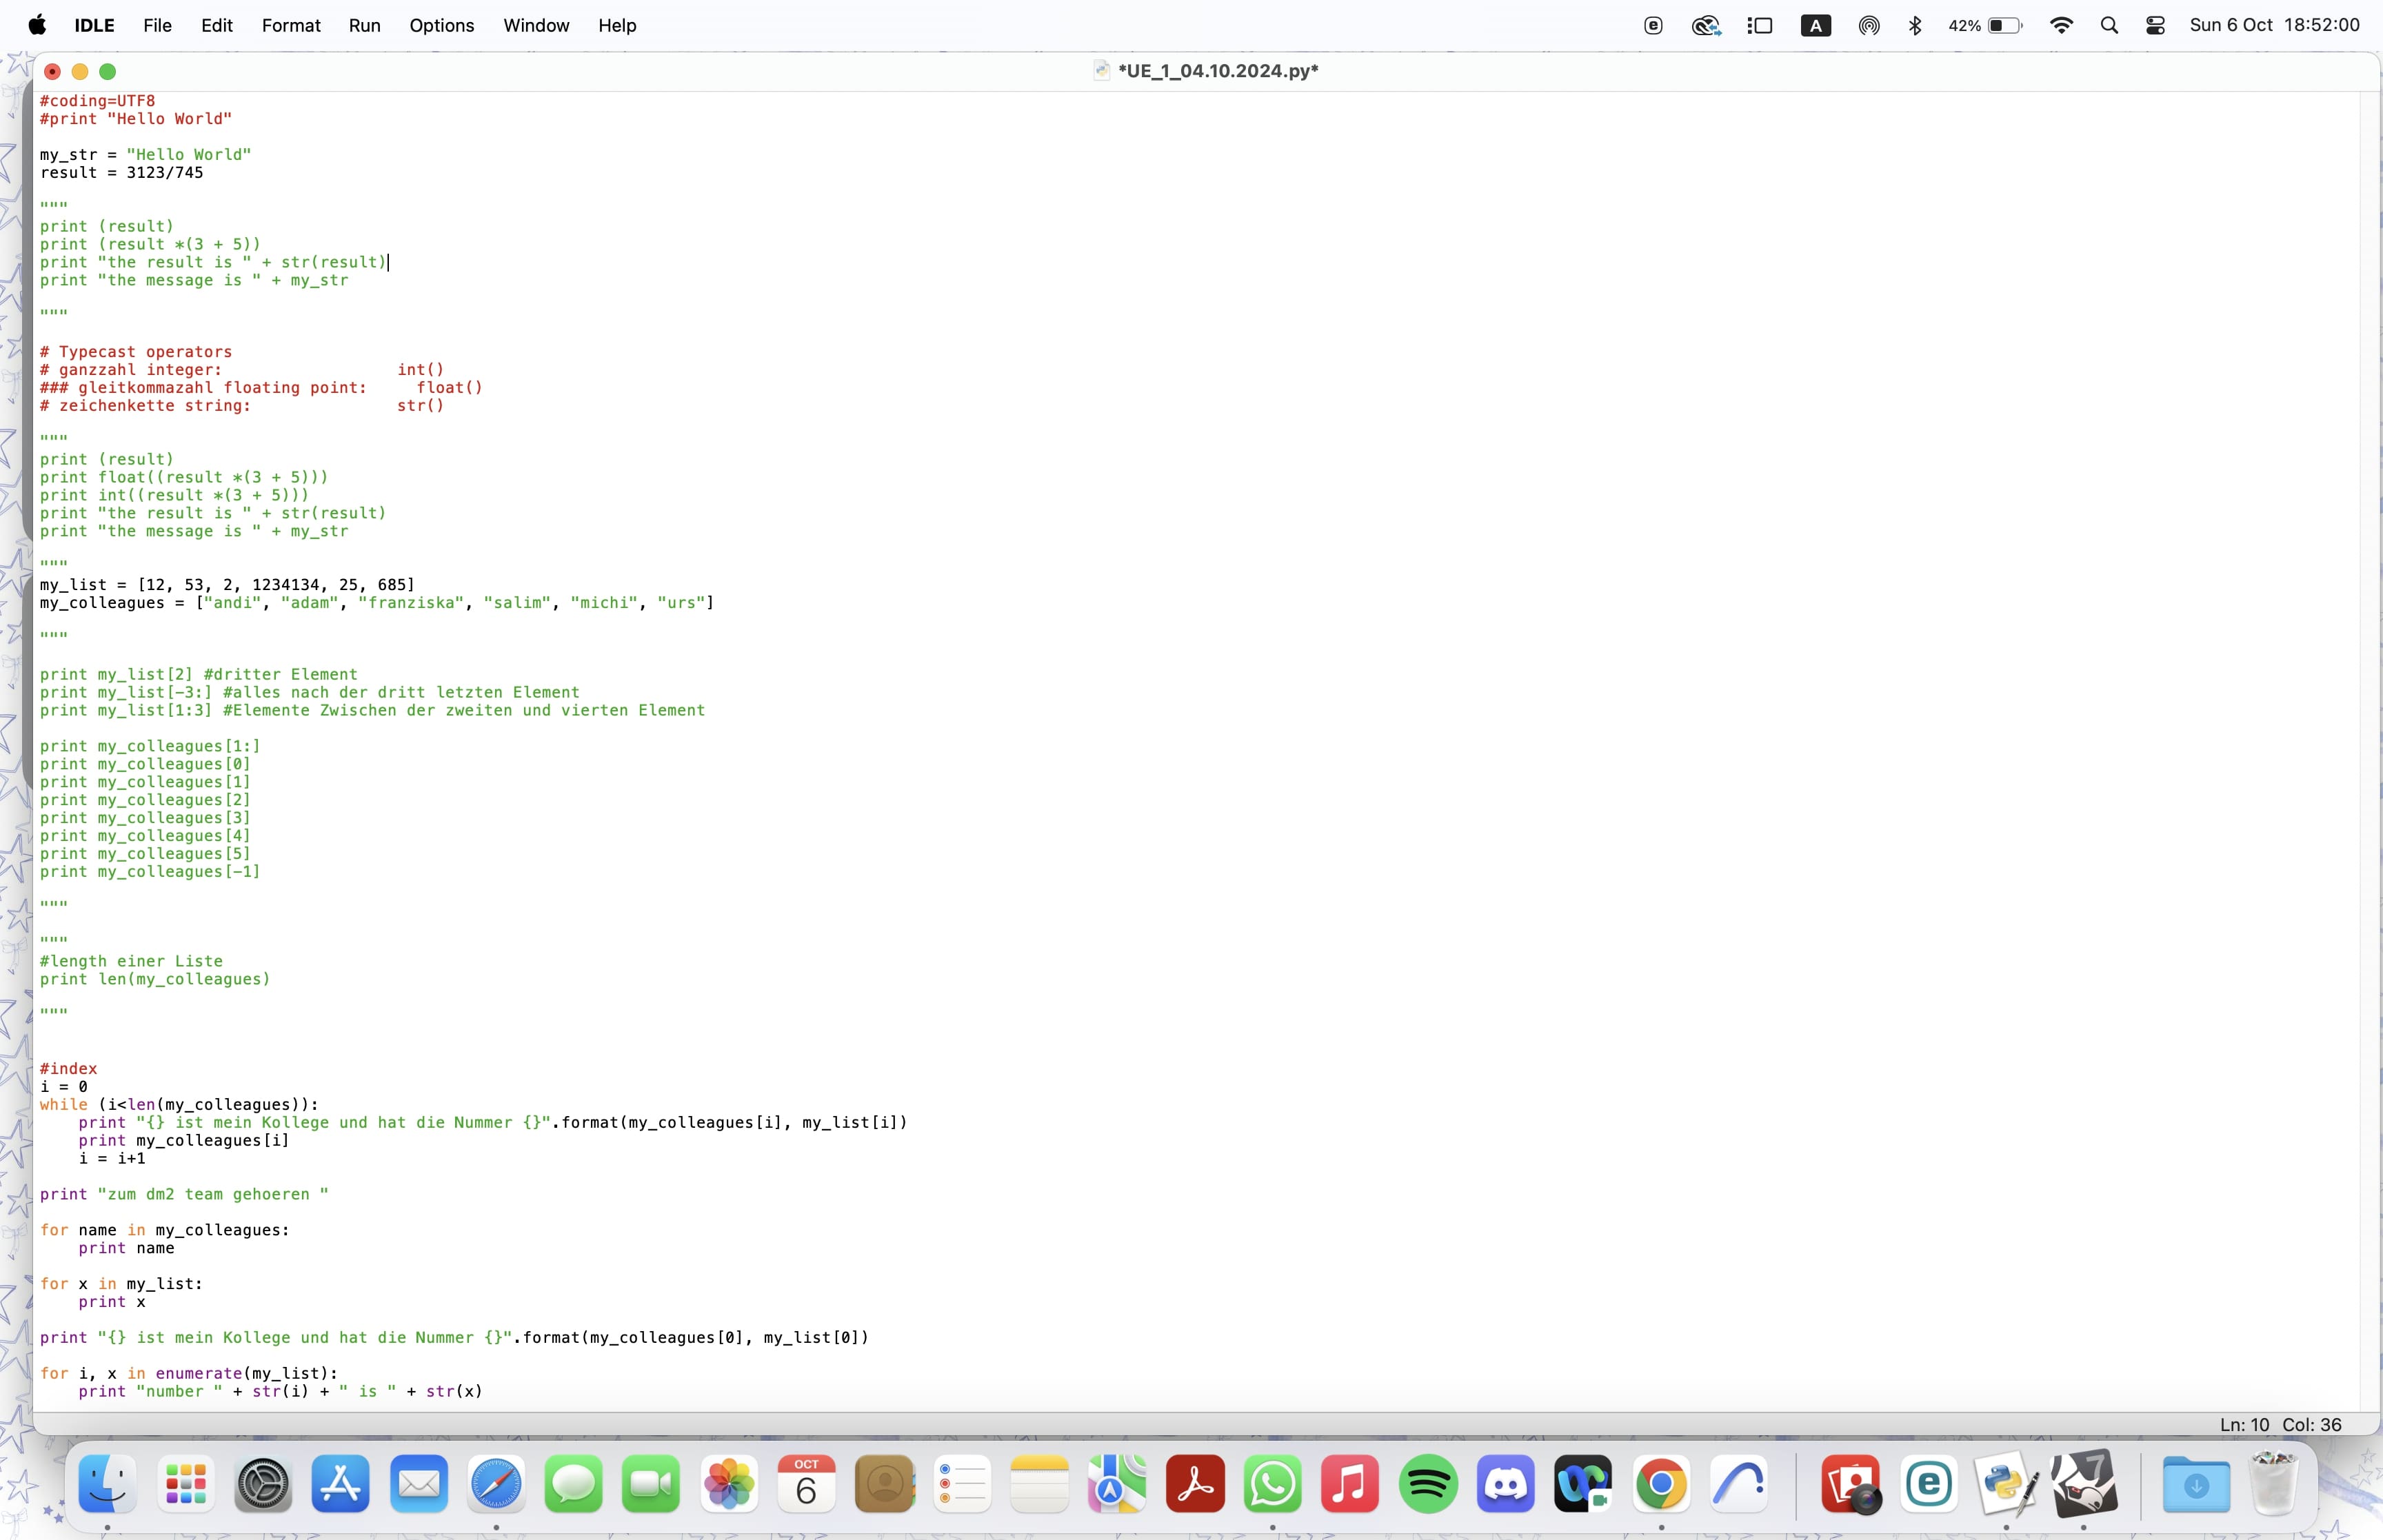Toggle Wi-Fi from the menu bar status icon

[x=2061, y=25]
